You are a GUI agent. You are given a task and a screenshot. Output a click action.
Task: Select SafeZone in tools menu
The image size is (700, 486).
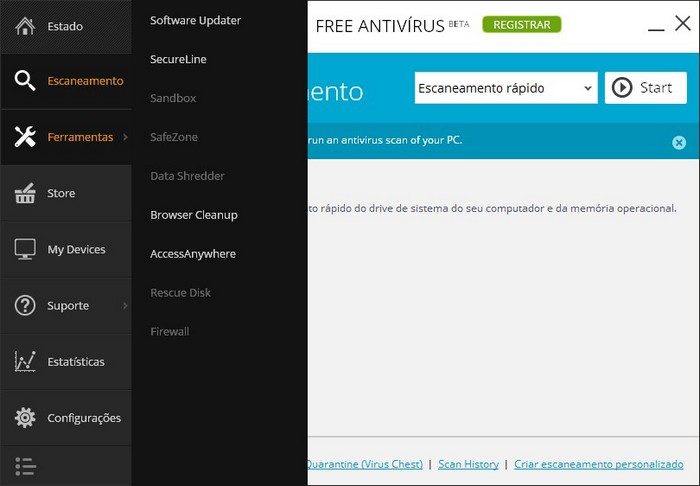(174, 137)
